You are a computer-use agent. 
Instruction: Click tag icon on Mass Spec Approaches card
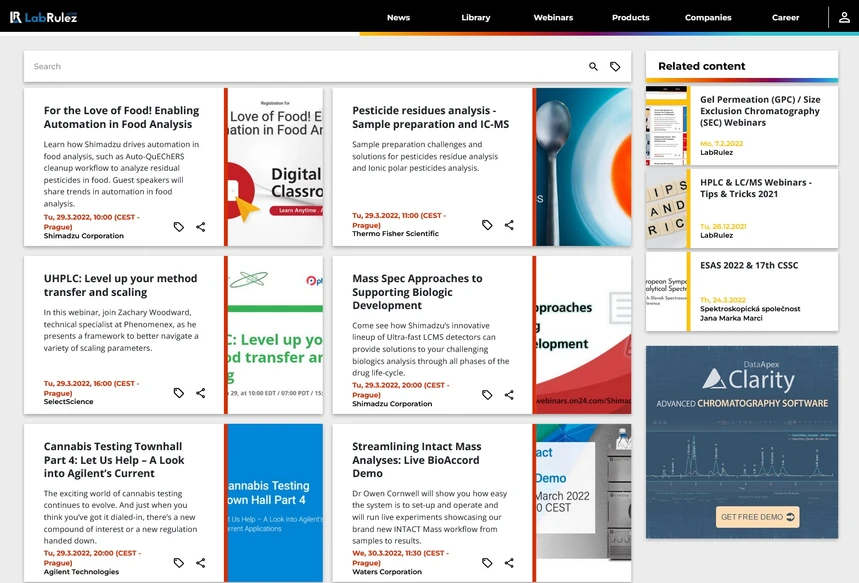(x=487, y=395)
